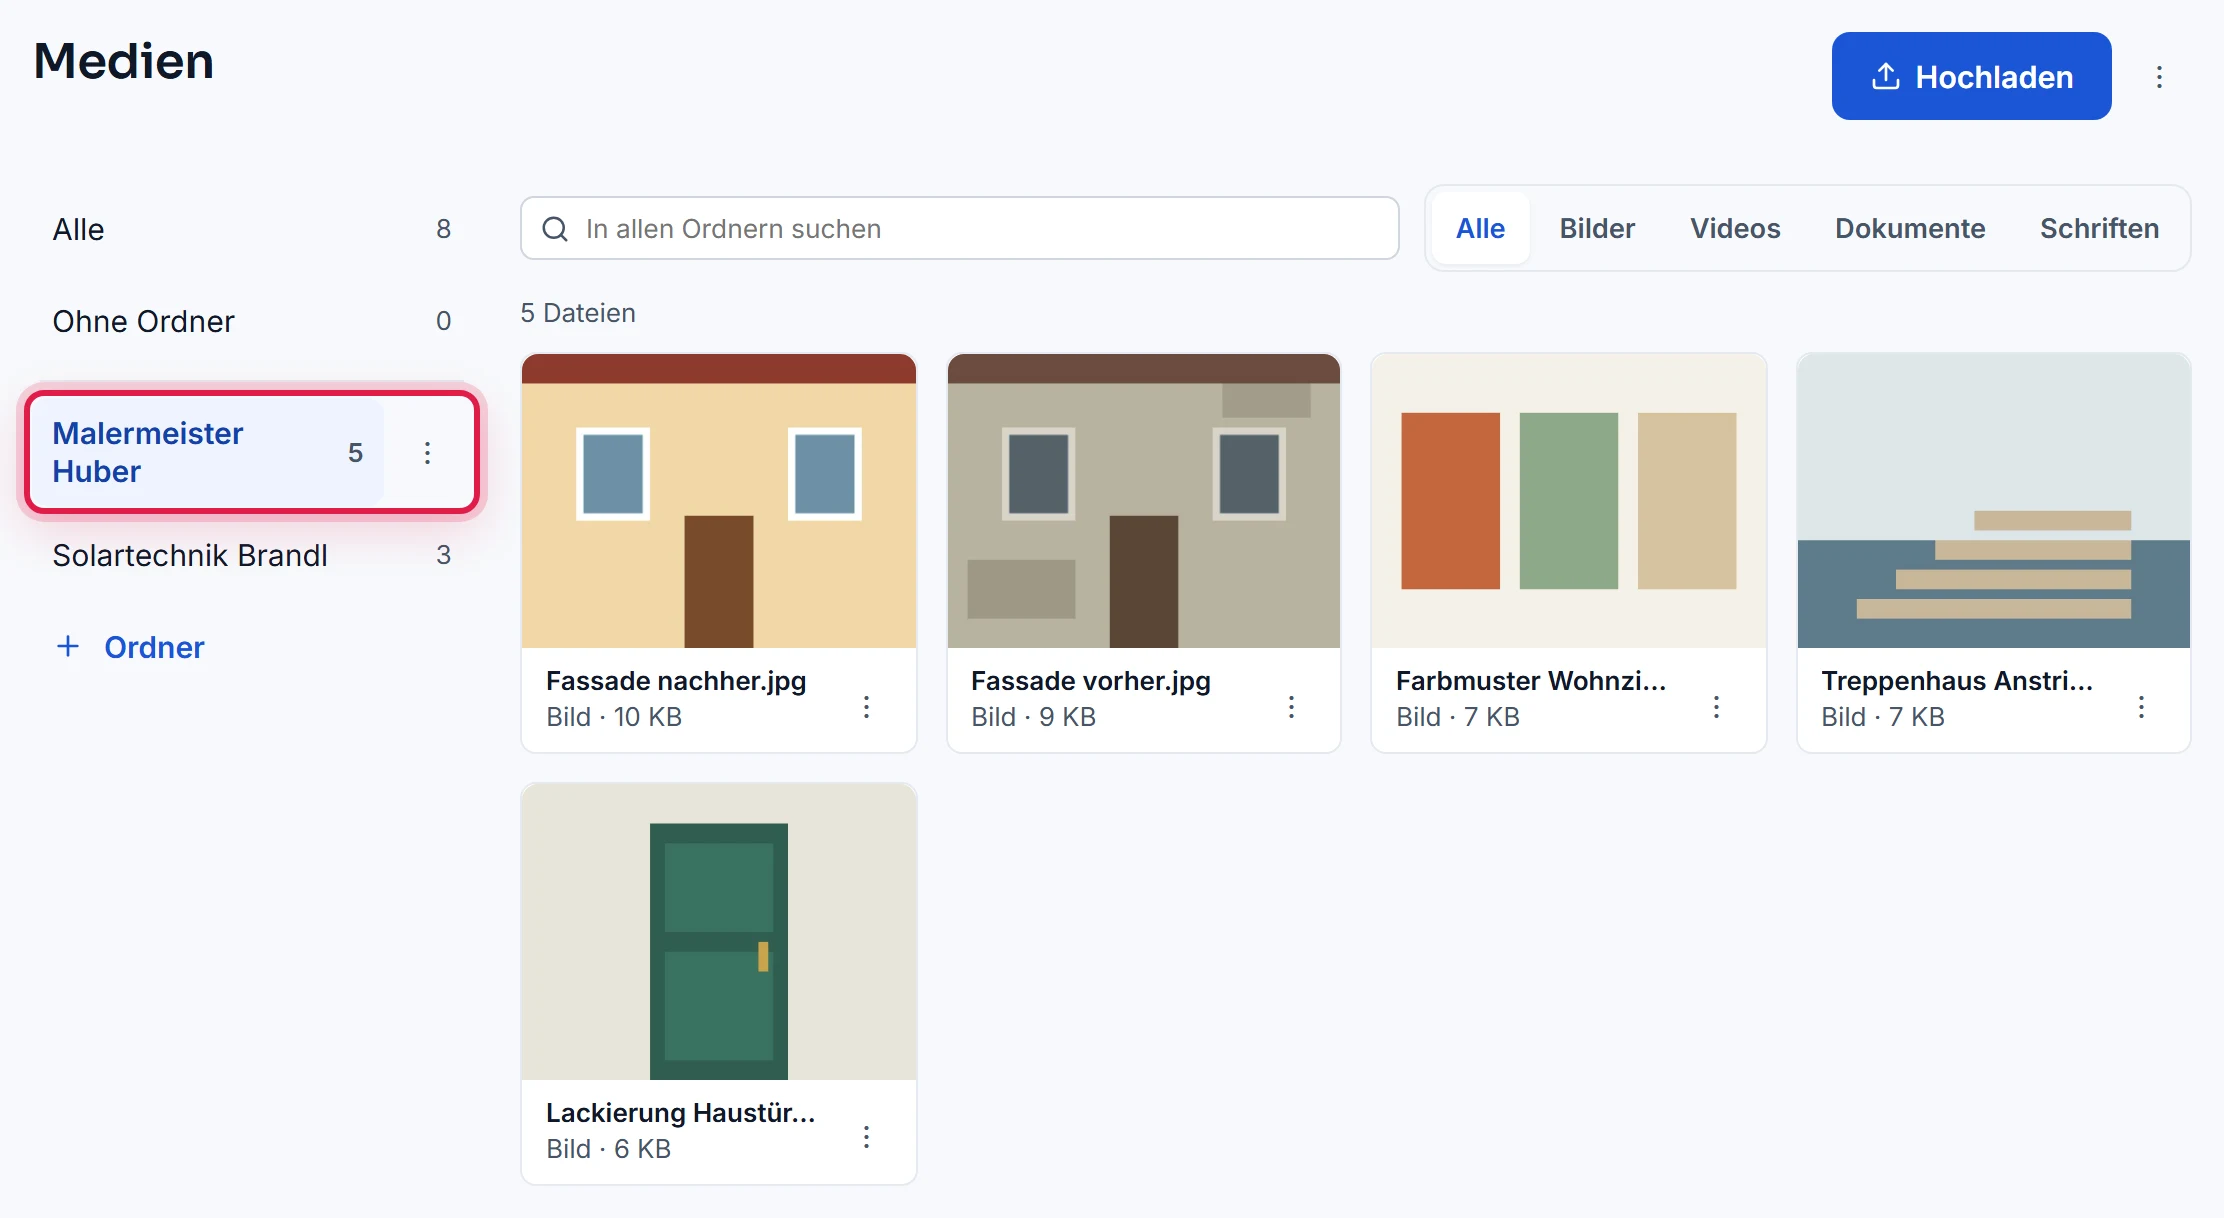Click the 'Lackierung Haustür...' file name

(x=681, y=1113)
